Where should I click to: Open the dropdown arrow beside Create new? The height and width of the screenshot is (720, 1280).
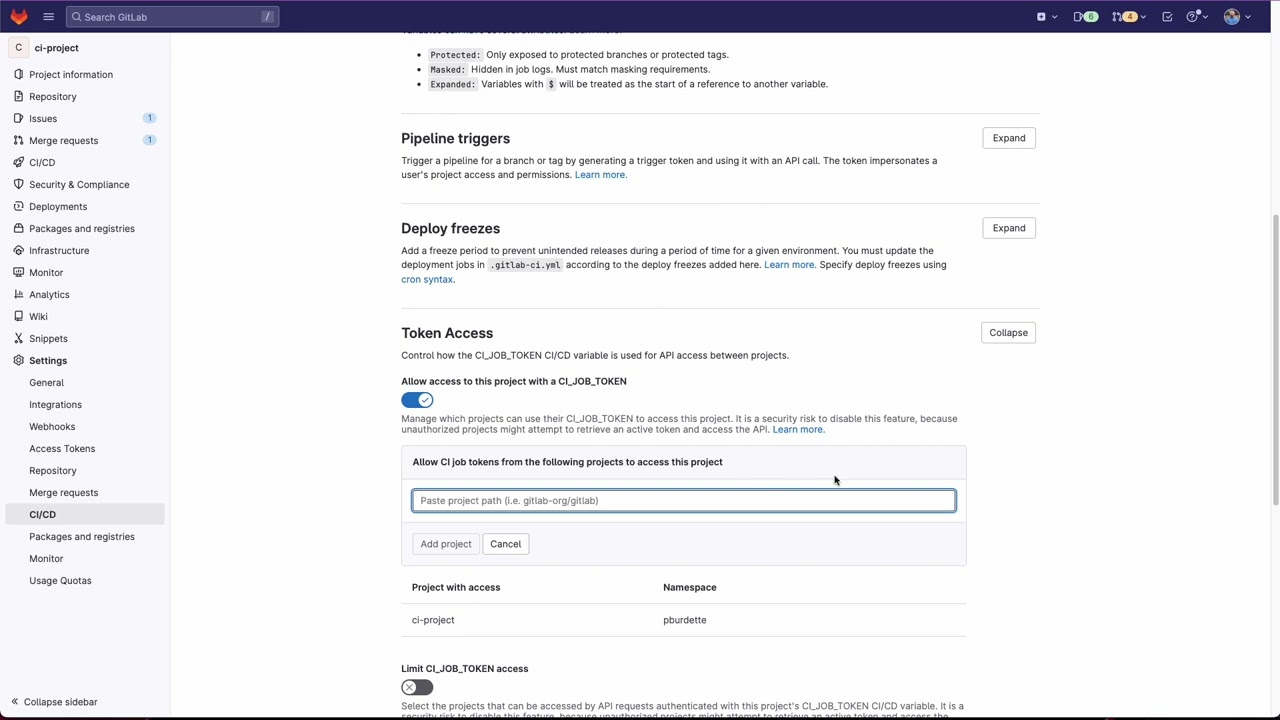1054,17
